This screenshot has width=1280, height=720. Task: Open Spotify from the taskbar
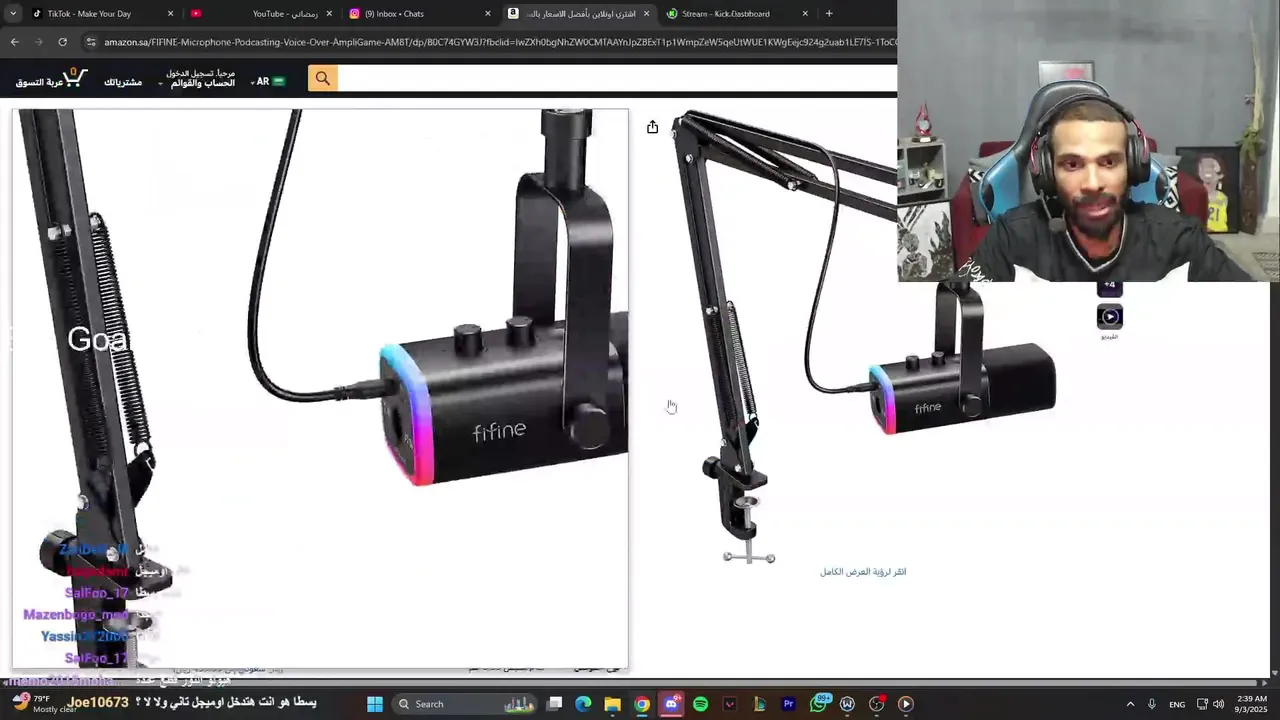tap(700, 704)
